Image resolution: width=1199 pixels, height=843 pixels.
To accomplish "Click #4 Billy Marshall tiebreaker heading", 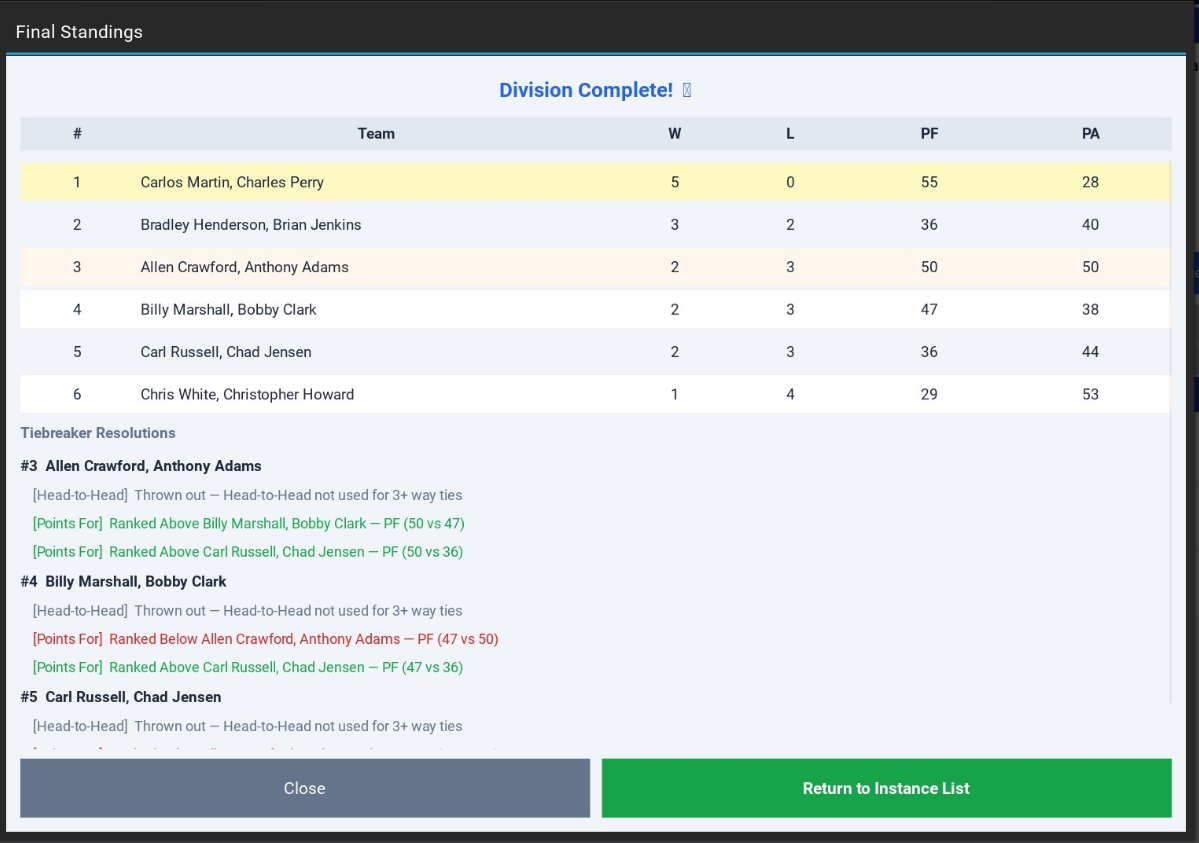I will pyautogui.click(x=123, y=581).
